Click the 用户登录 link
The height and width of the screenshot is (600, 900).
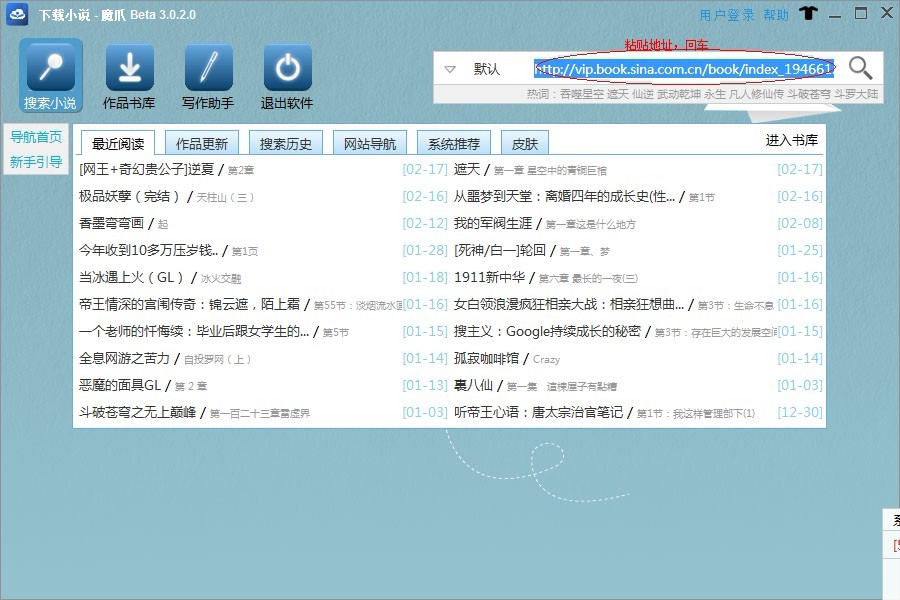click(727, 15)
